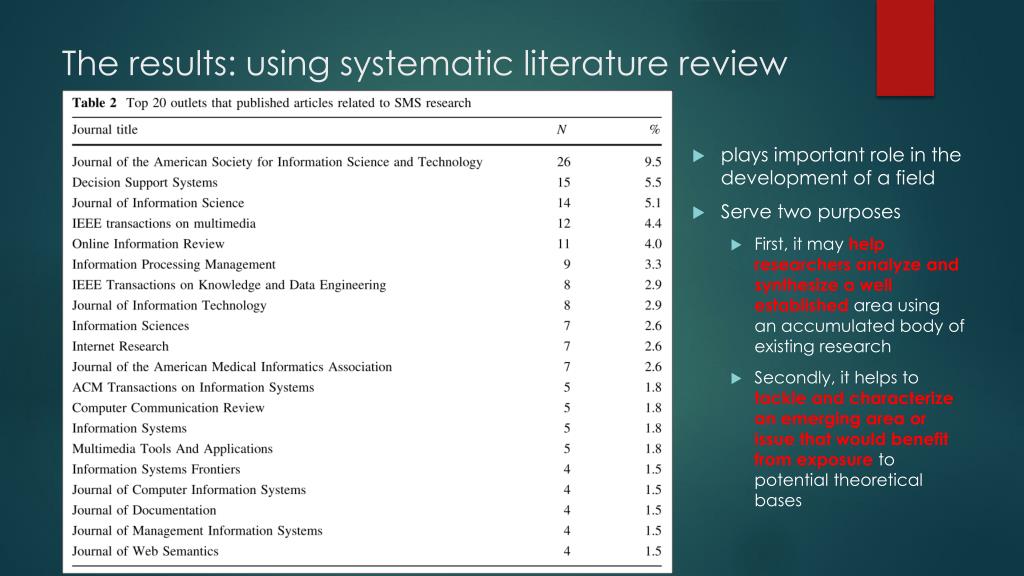Select the percentage value "3.3"
1024x576 pixels.
click(653, 264)
